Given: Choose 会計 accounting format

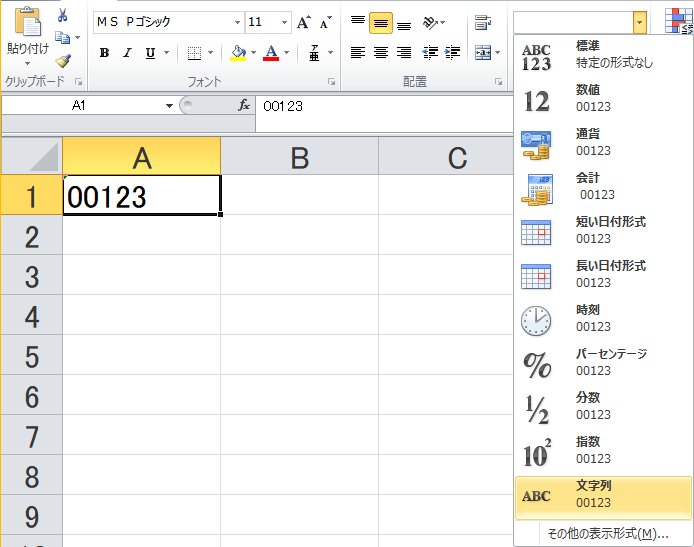Looking at the screenshot, I should coord(603,187).
